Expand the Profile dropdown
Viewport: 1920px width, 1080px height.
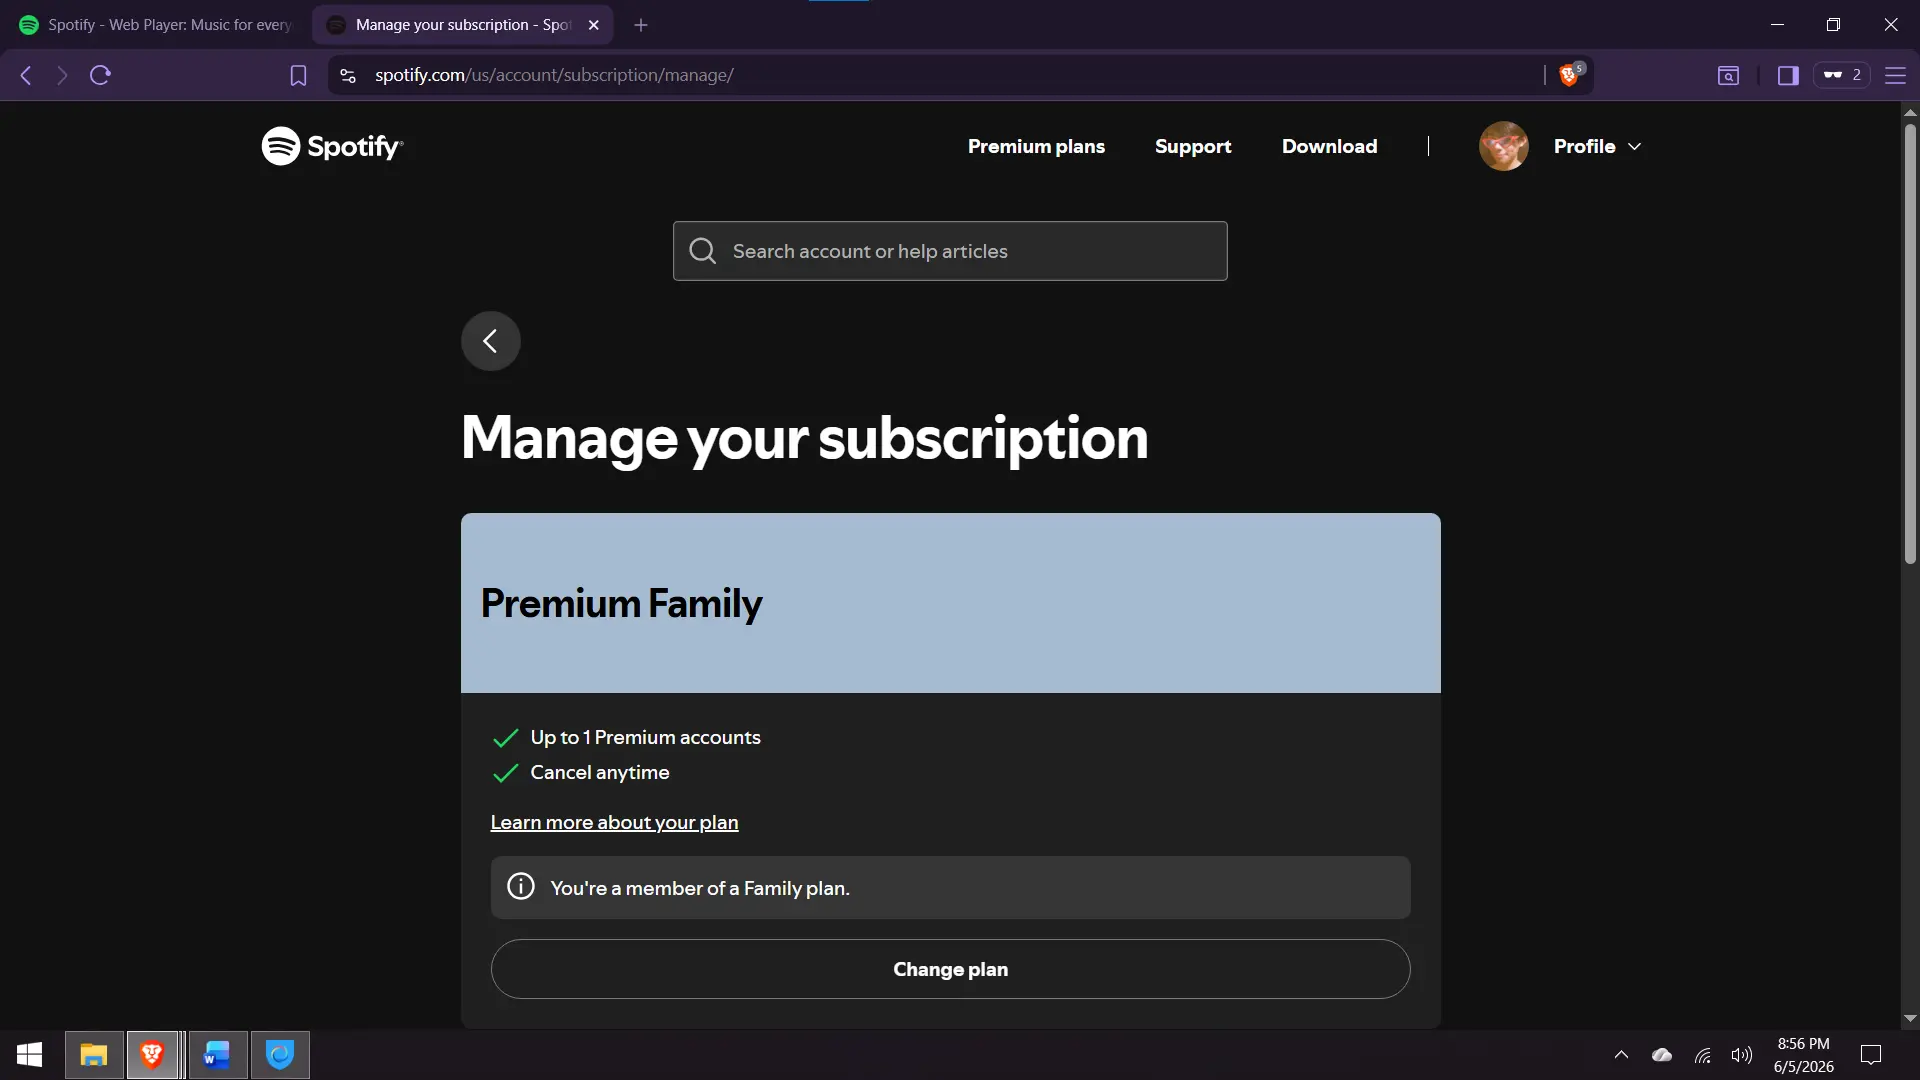[x=1598, y=146]
